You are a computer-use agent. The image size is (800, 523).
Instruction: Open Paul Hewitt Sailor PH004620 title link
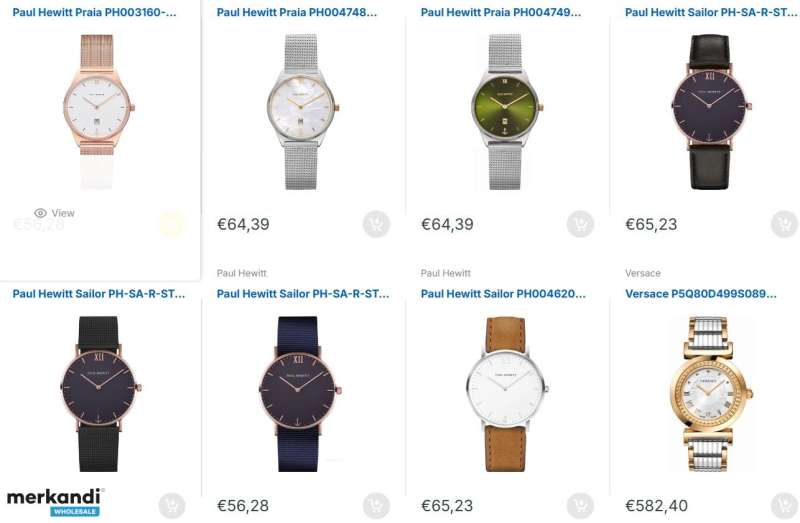503,294
